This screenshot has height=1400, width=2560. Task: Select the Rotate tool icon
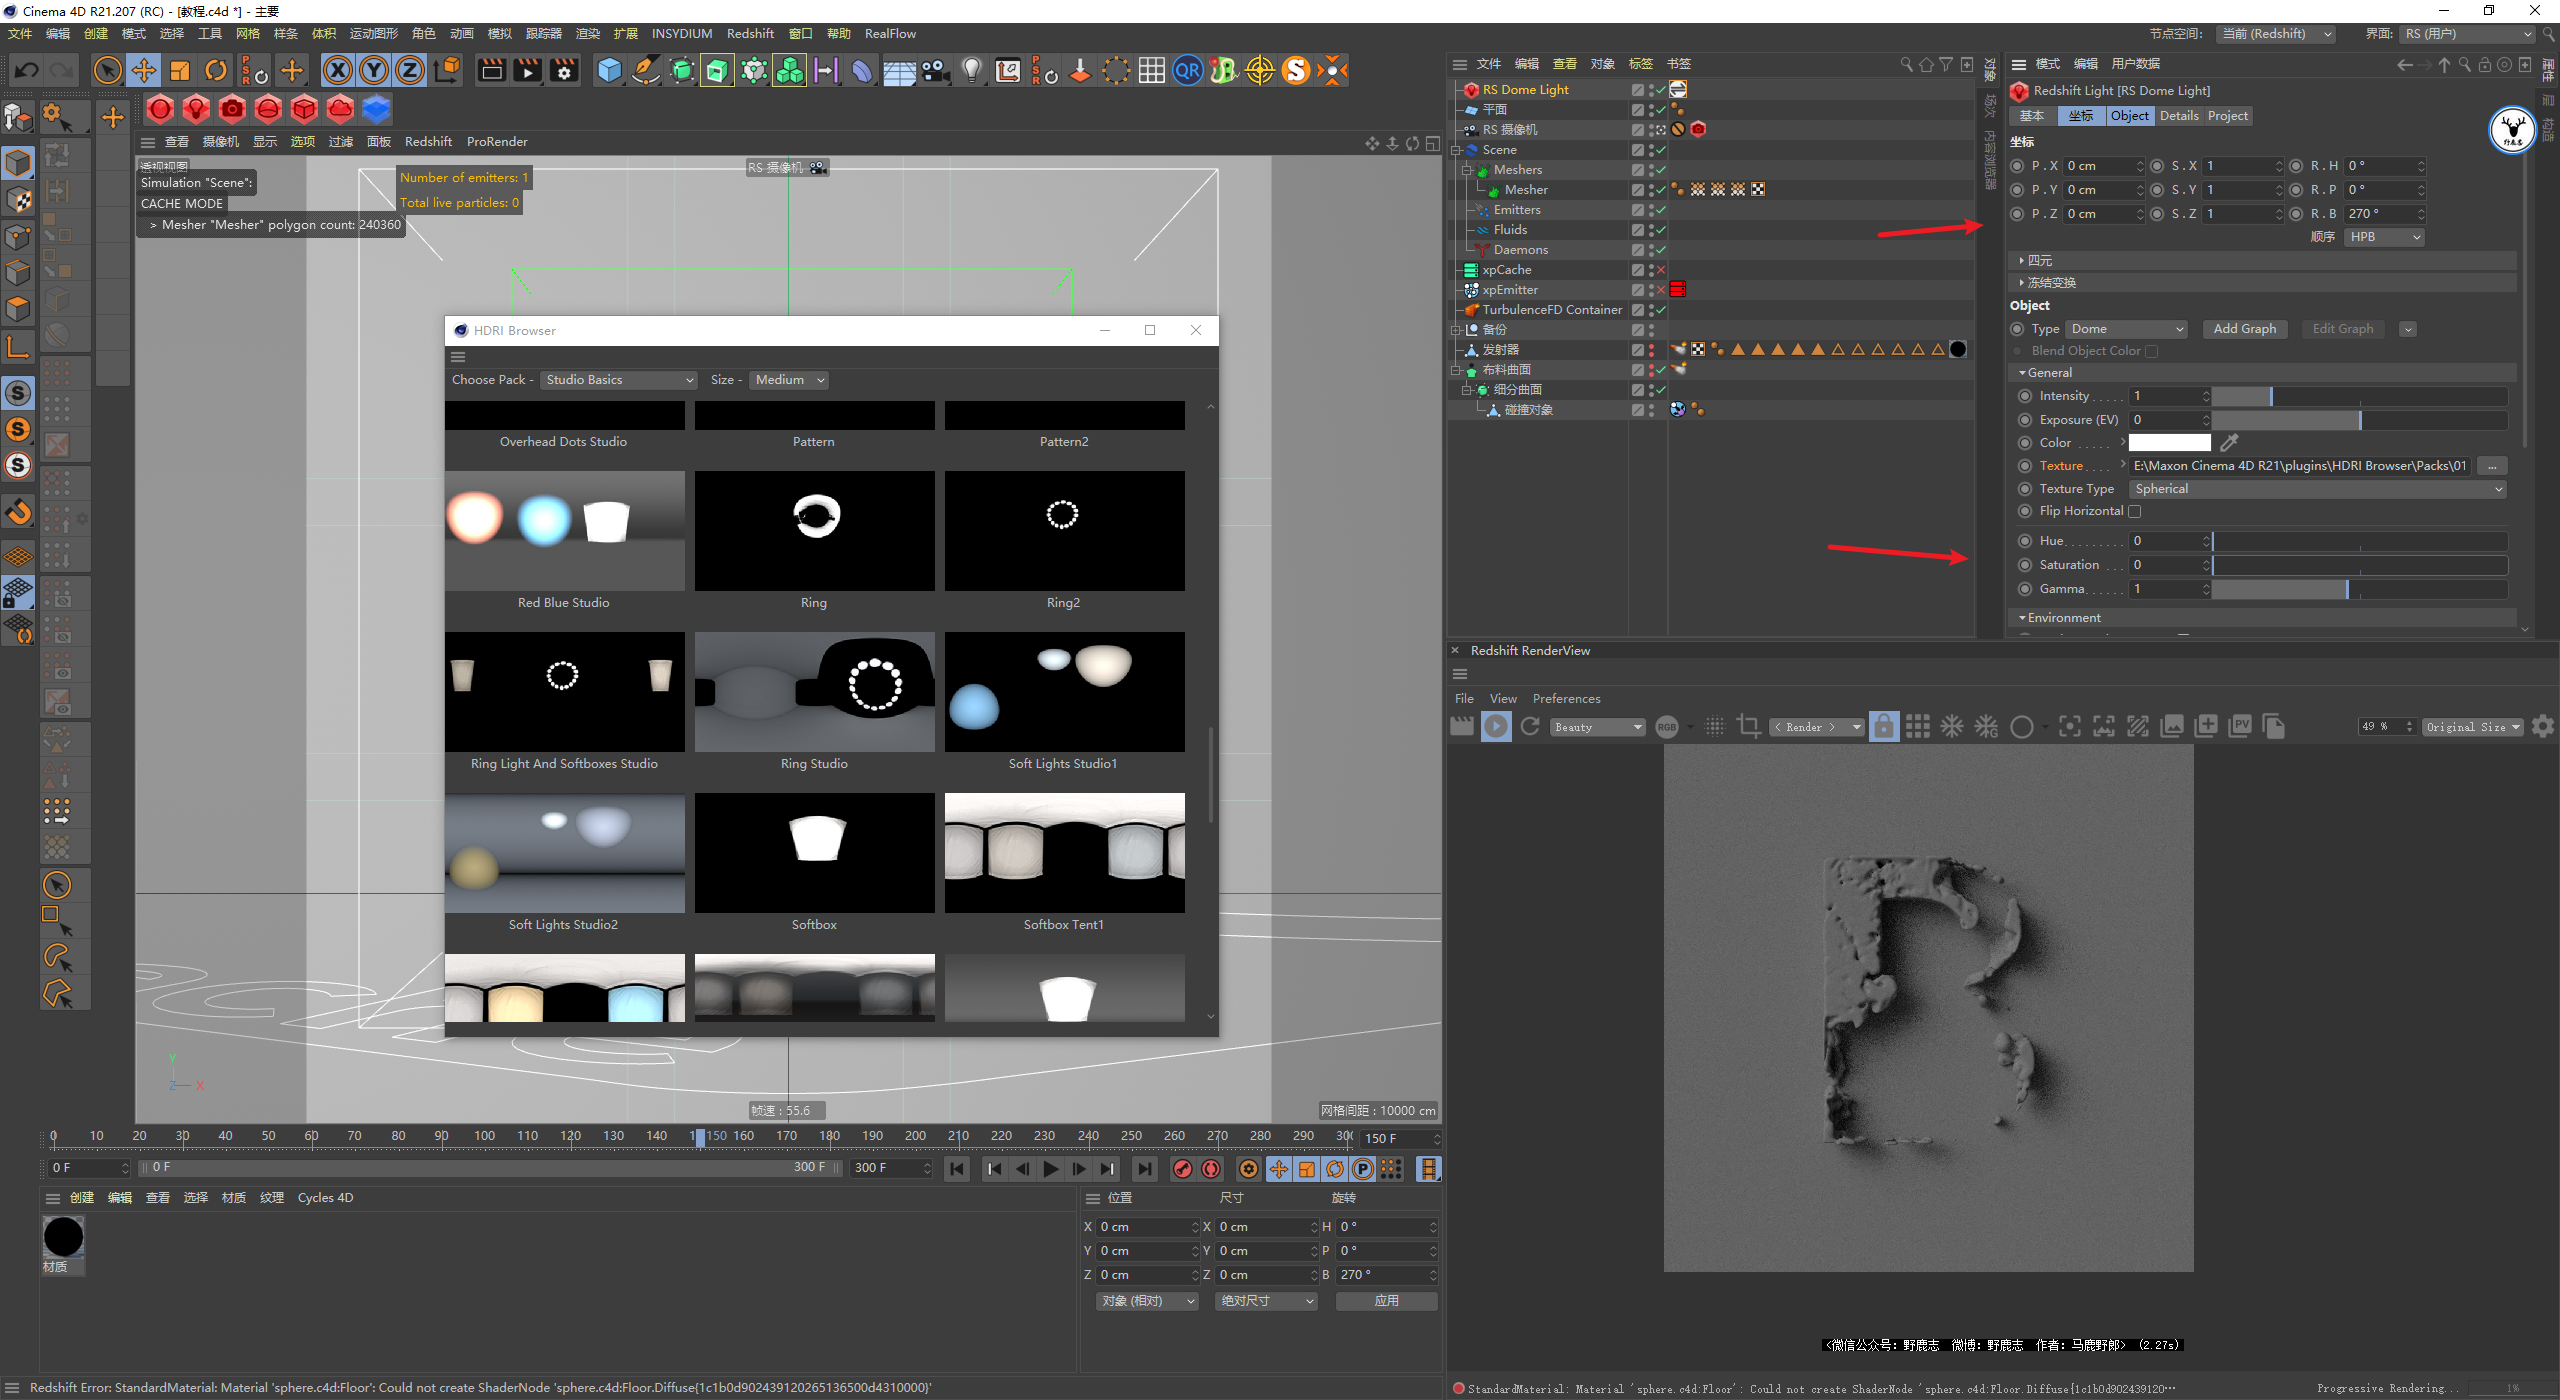(x=216, y=70)
